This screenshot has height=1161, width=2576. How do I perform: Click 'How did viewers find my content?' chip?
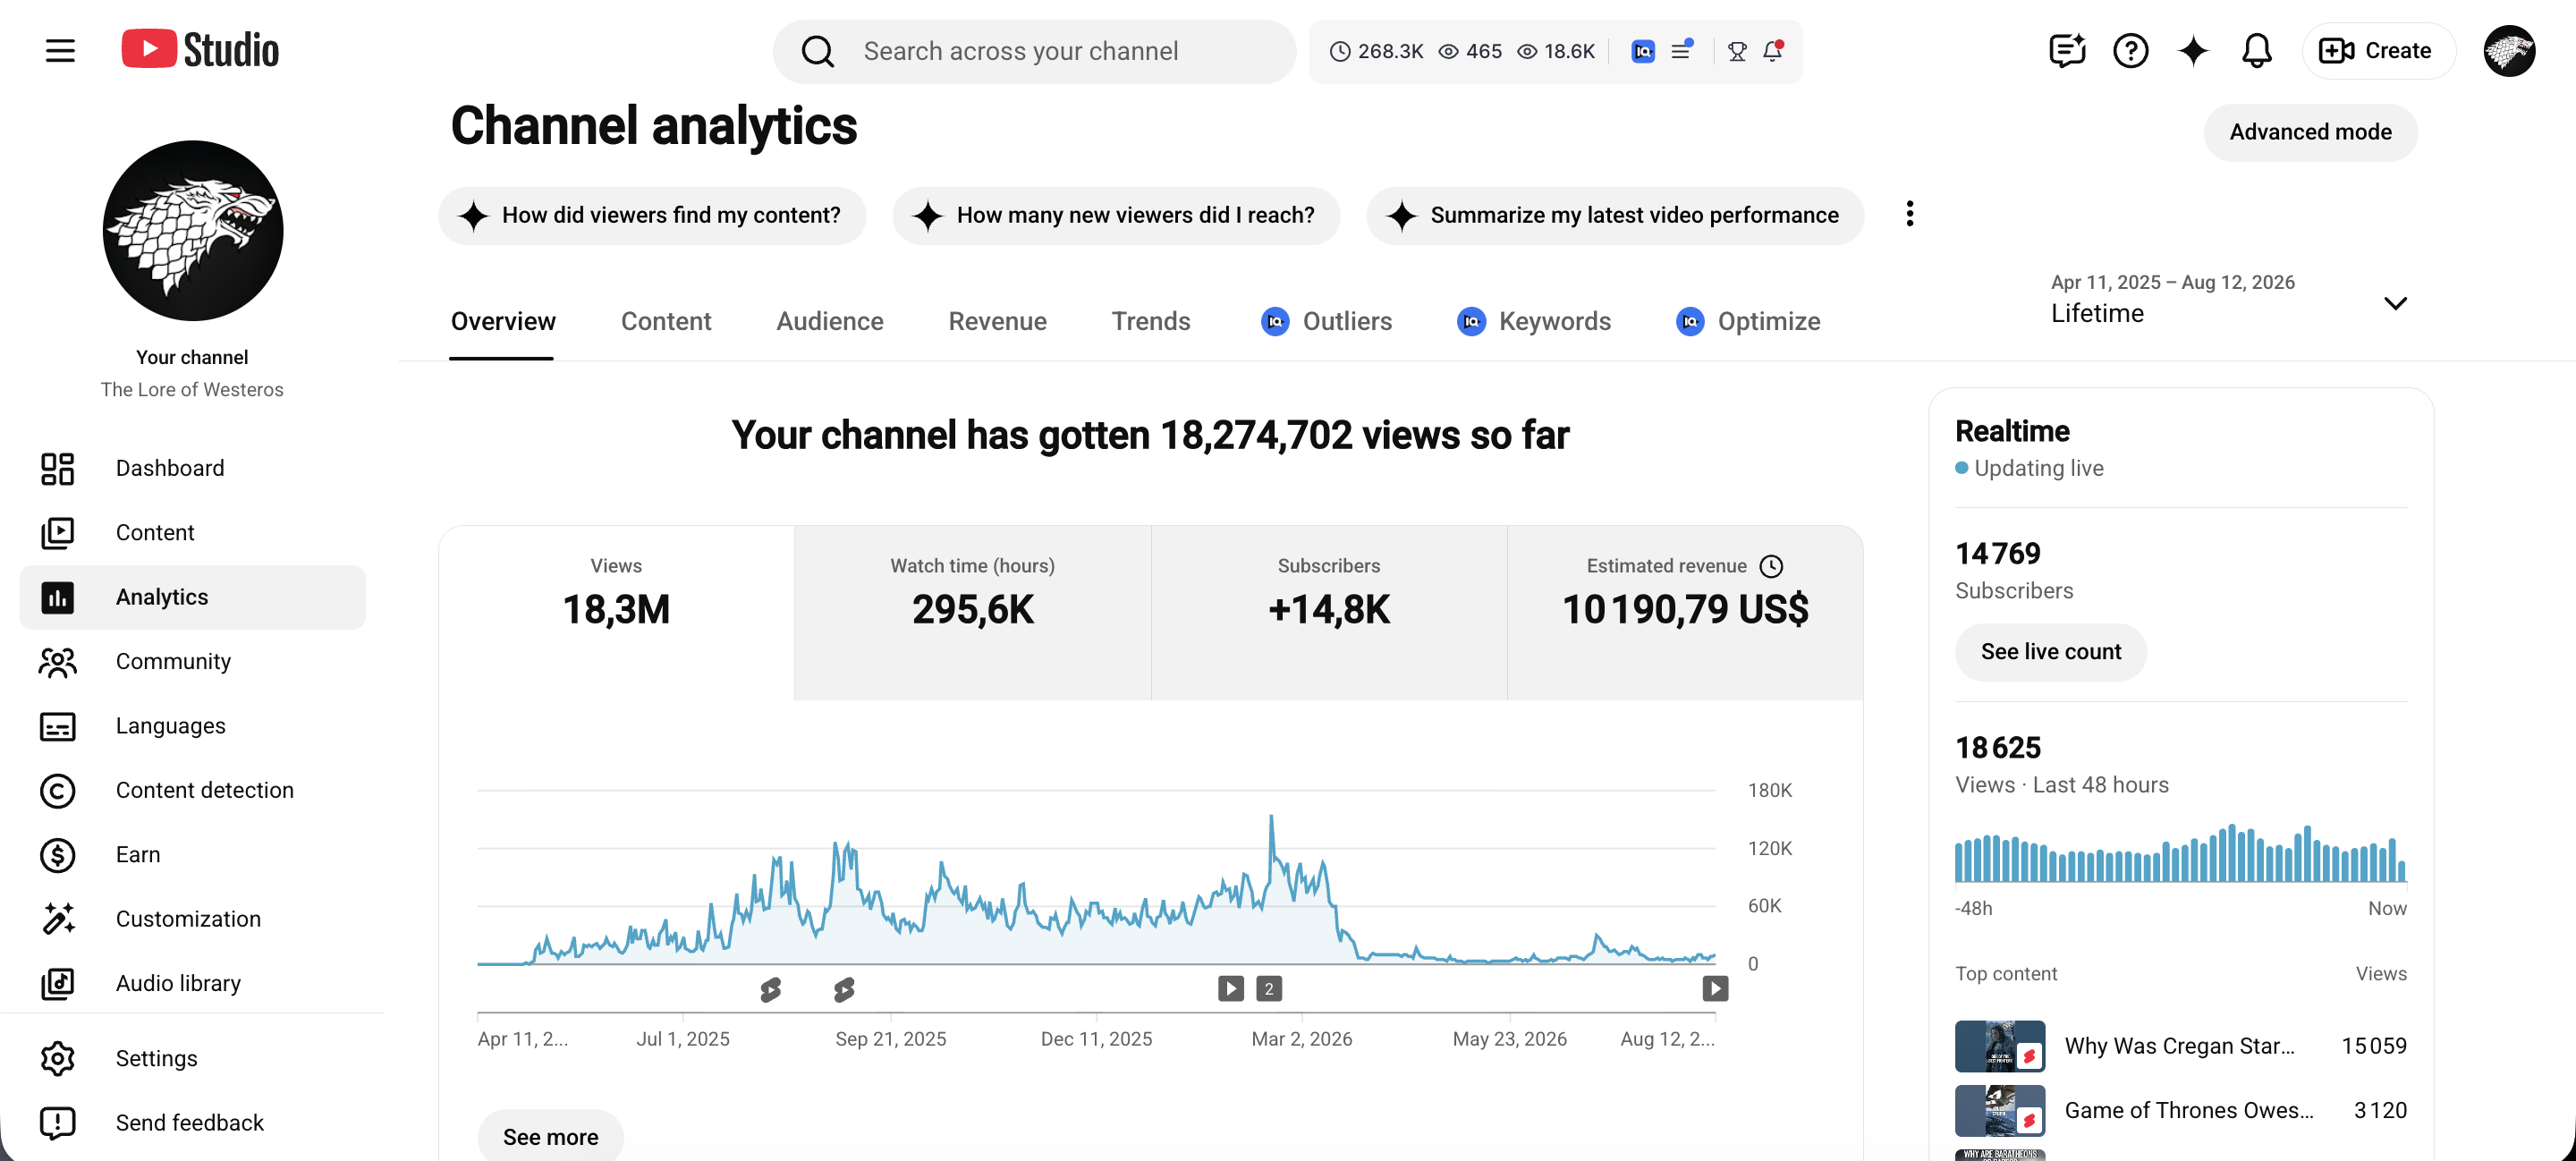point(652,215)
